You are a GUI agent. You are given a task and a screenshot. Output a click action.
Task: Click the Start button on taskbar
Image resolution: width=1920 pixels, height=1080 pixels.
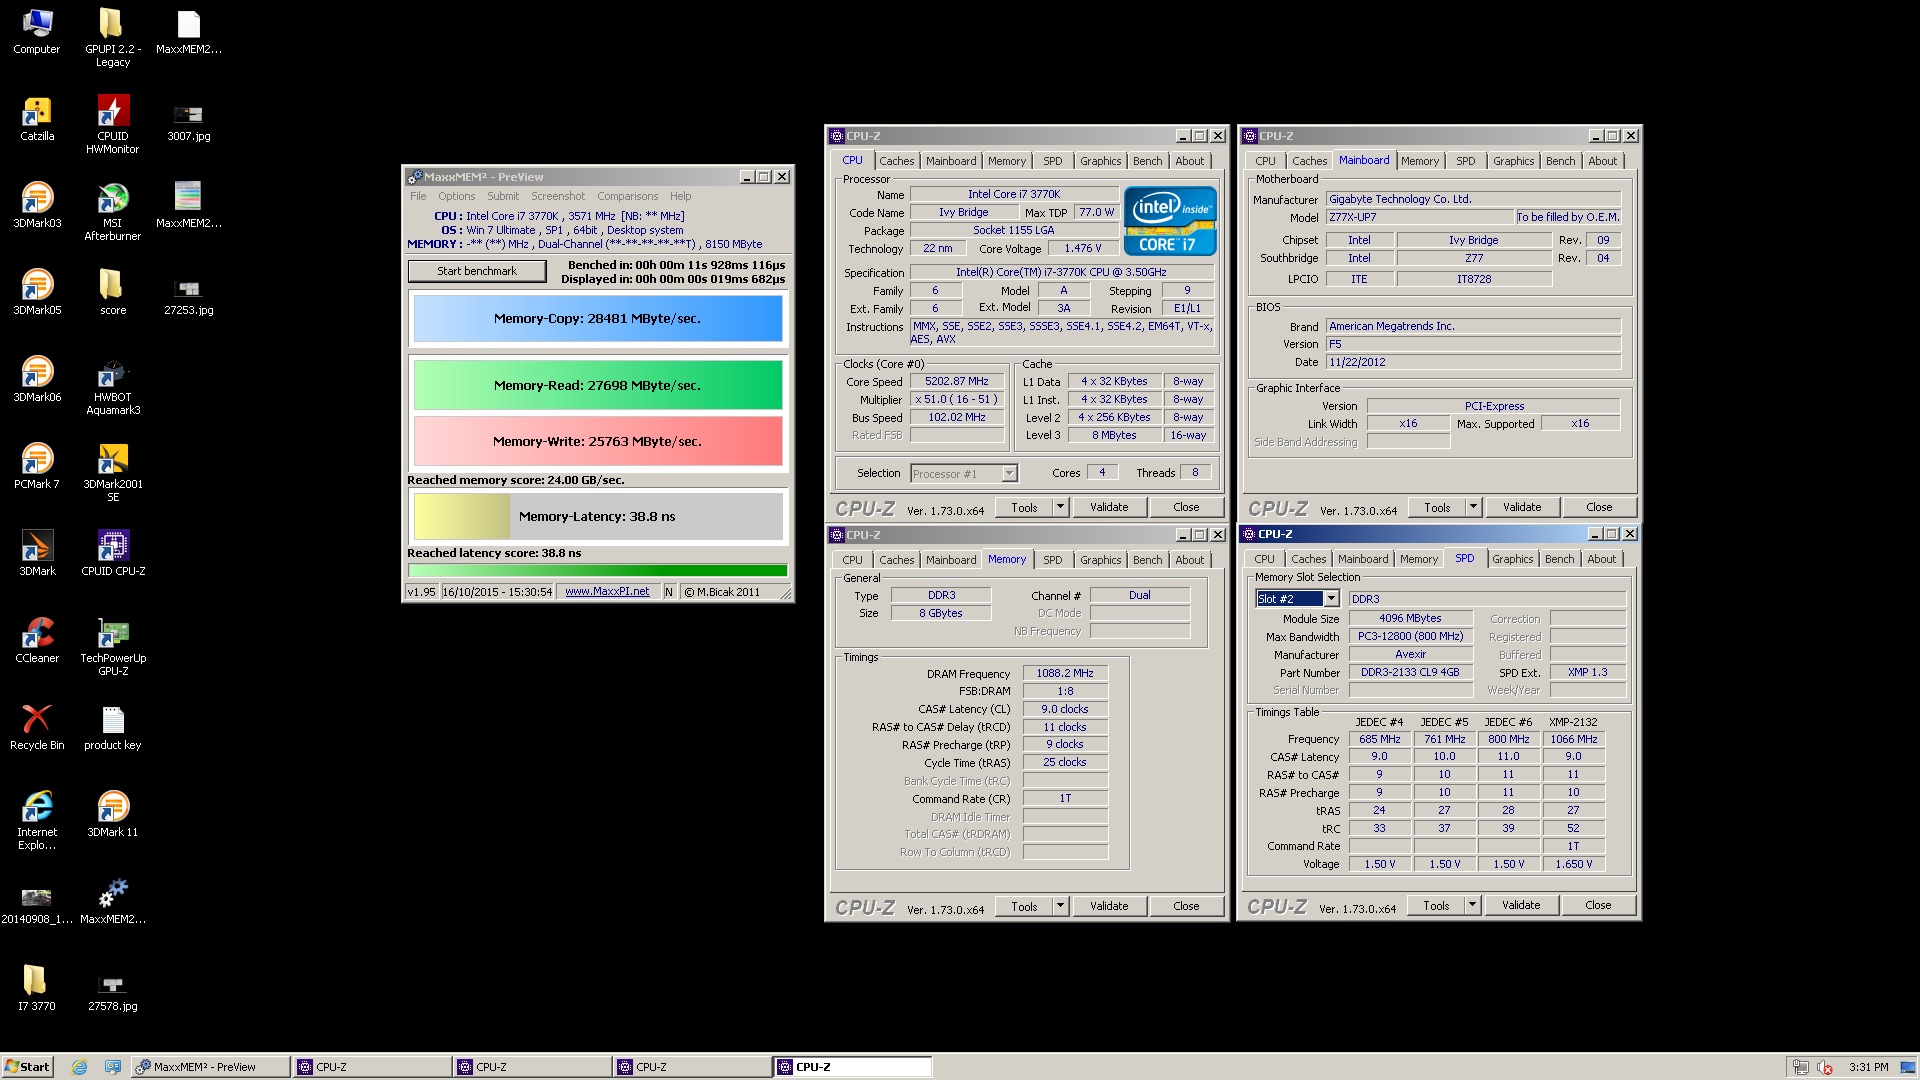tap(27, 1067)
